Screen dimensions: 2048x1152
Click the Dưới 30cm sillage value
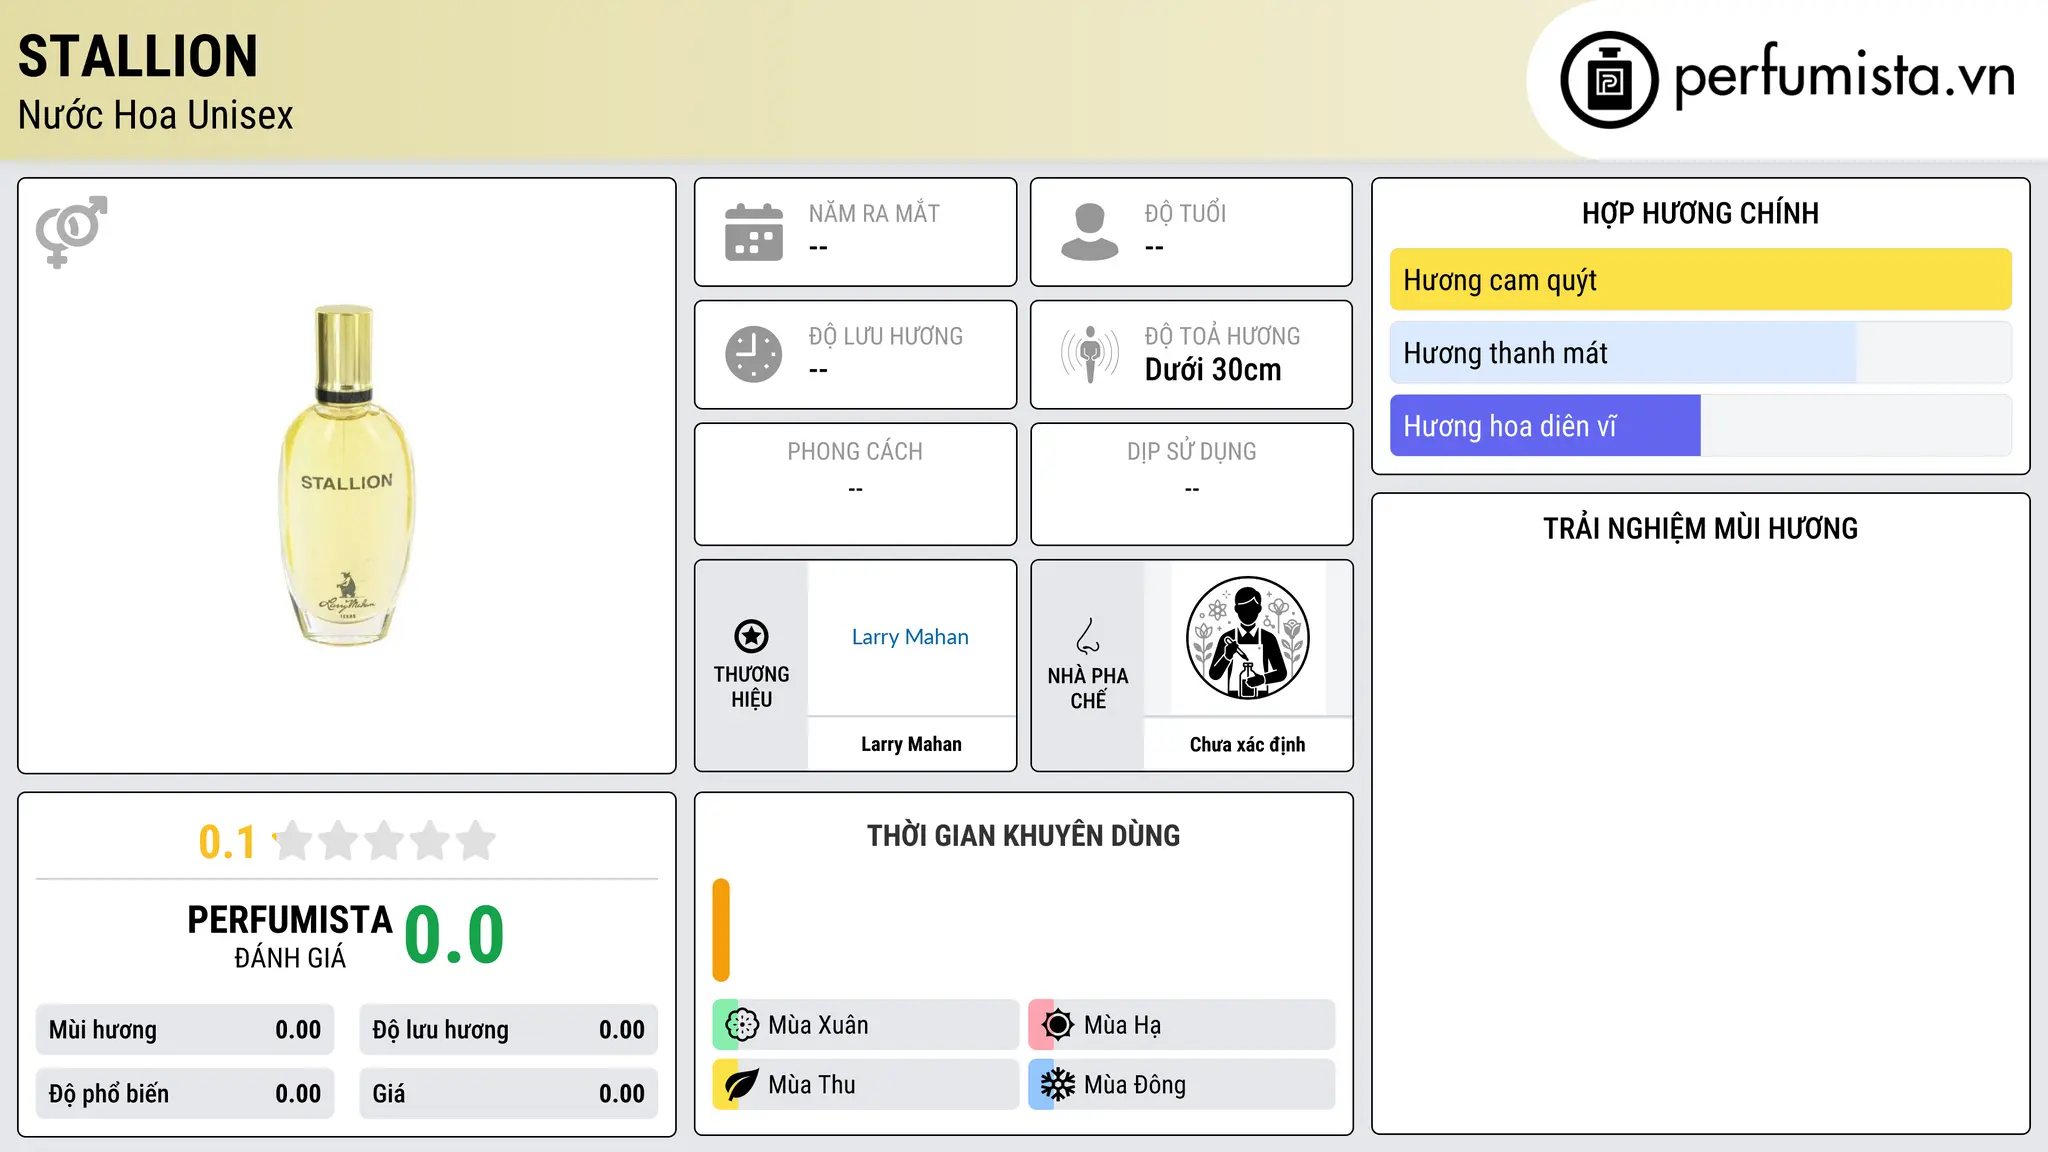tap(1213, 370)
